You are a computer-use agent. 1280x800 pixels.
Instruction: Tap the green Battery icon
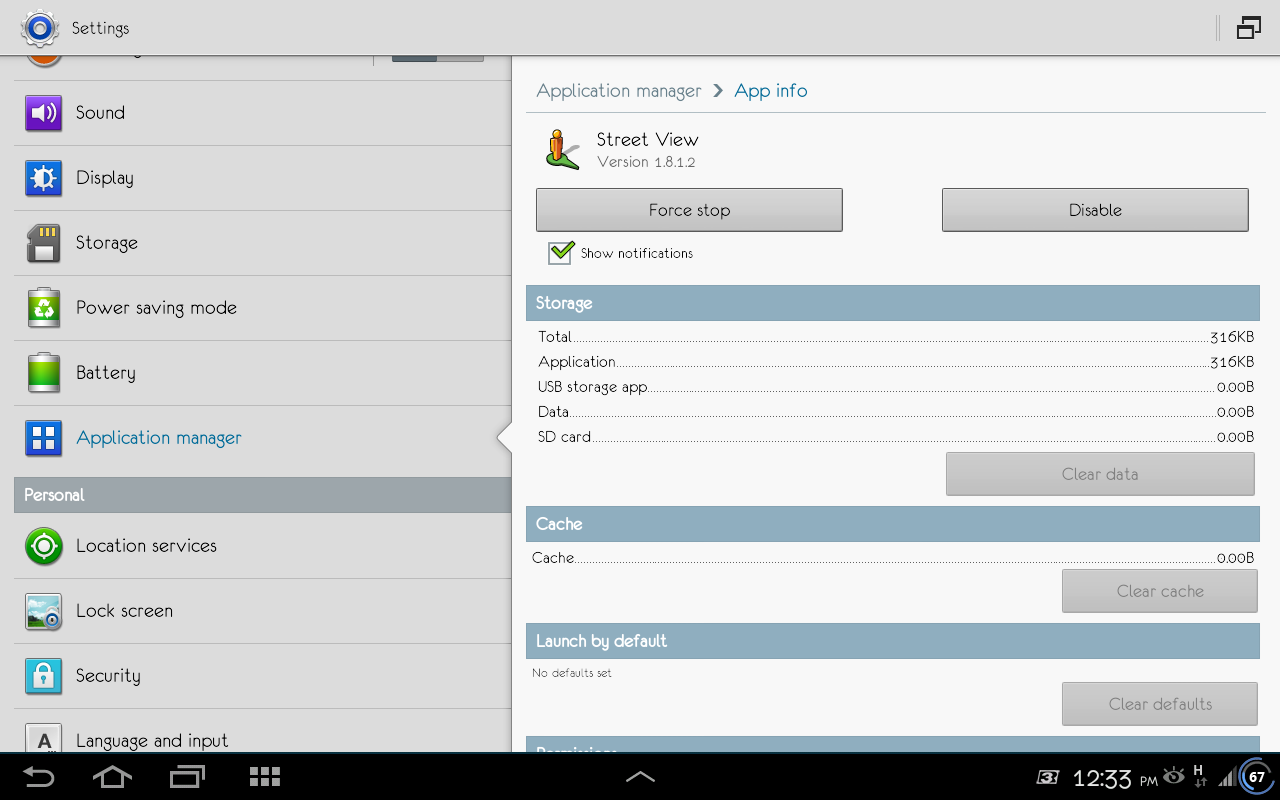click(x=43, y=373)
